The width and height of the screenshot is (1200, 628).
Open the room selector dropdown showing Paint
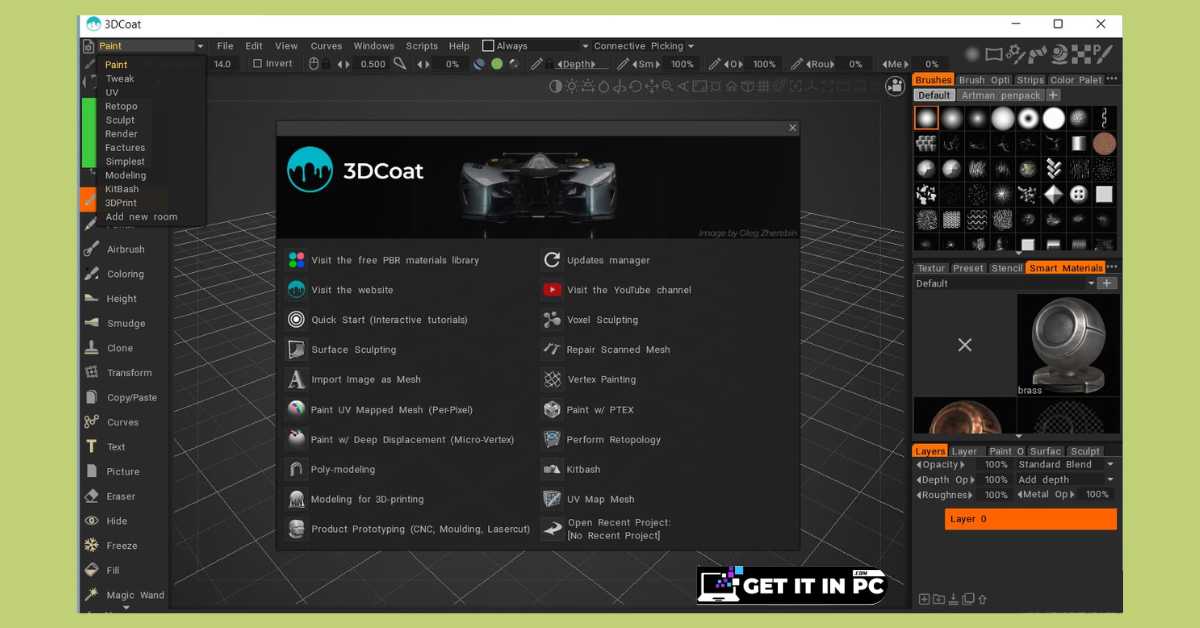150,46
